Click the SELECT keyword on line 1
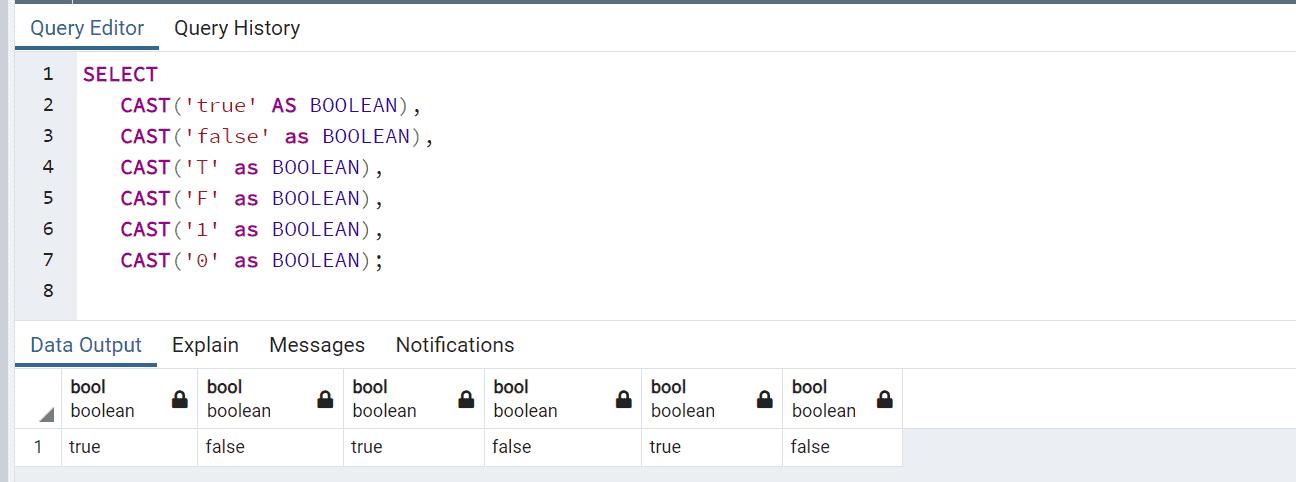This screenshot has height=482, width=1296. (120, 74)
